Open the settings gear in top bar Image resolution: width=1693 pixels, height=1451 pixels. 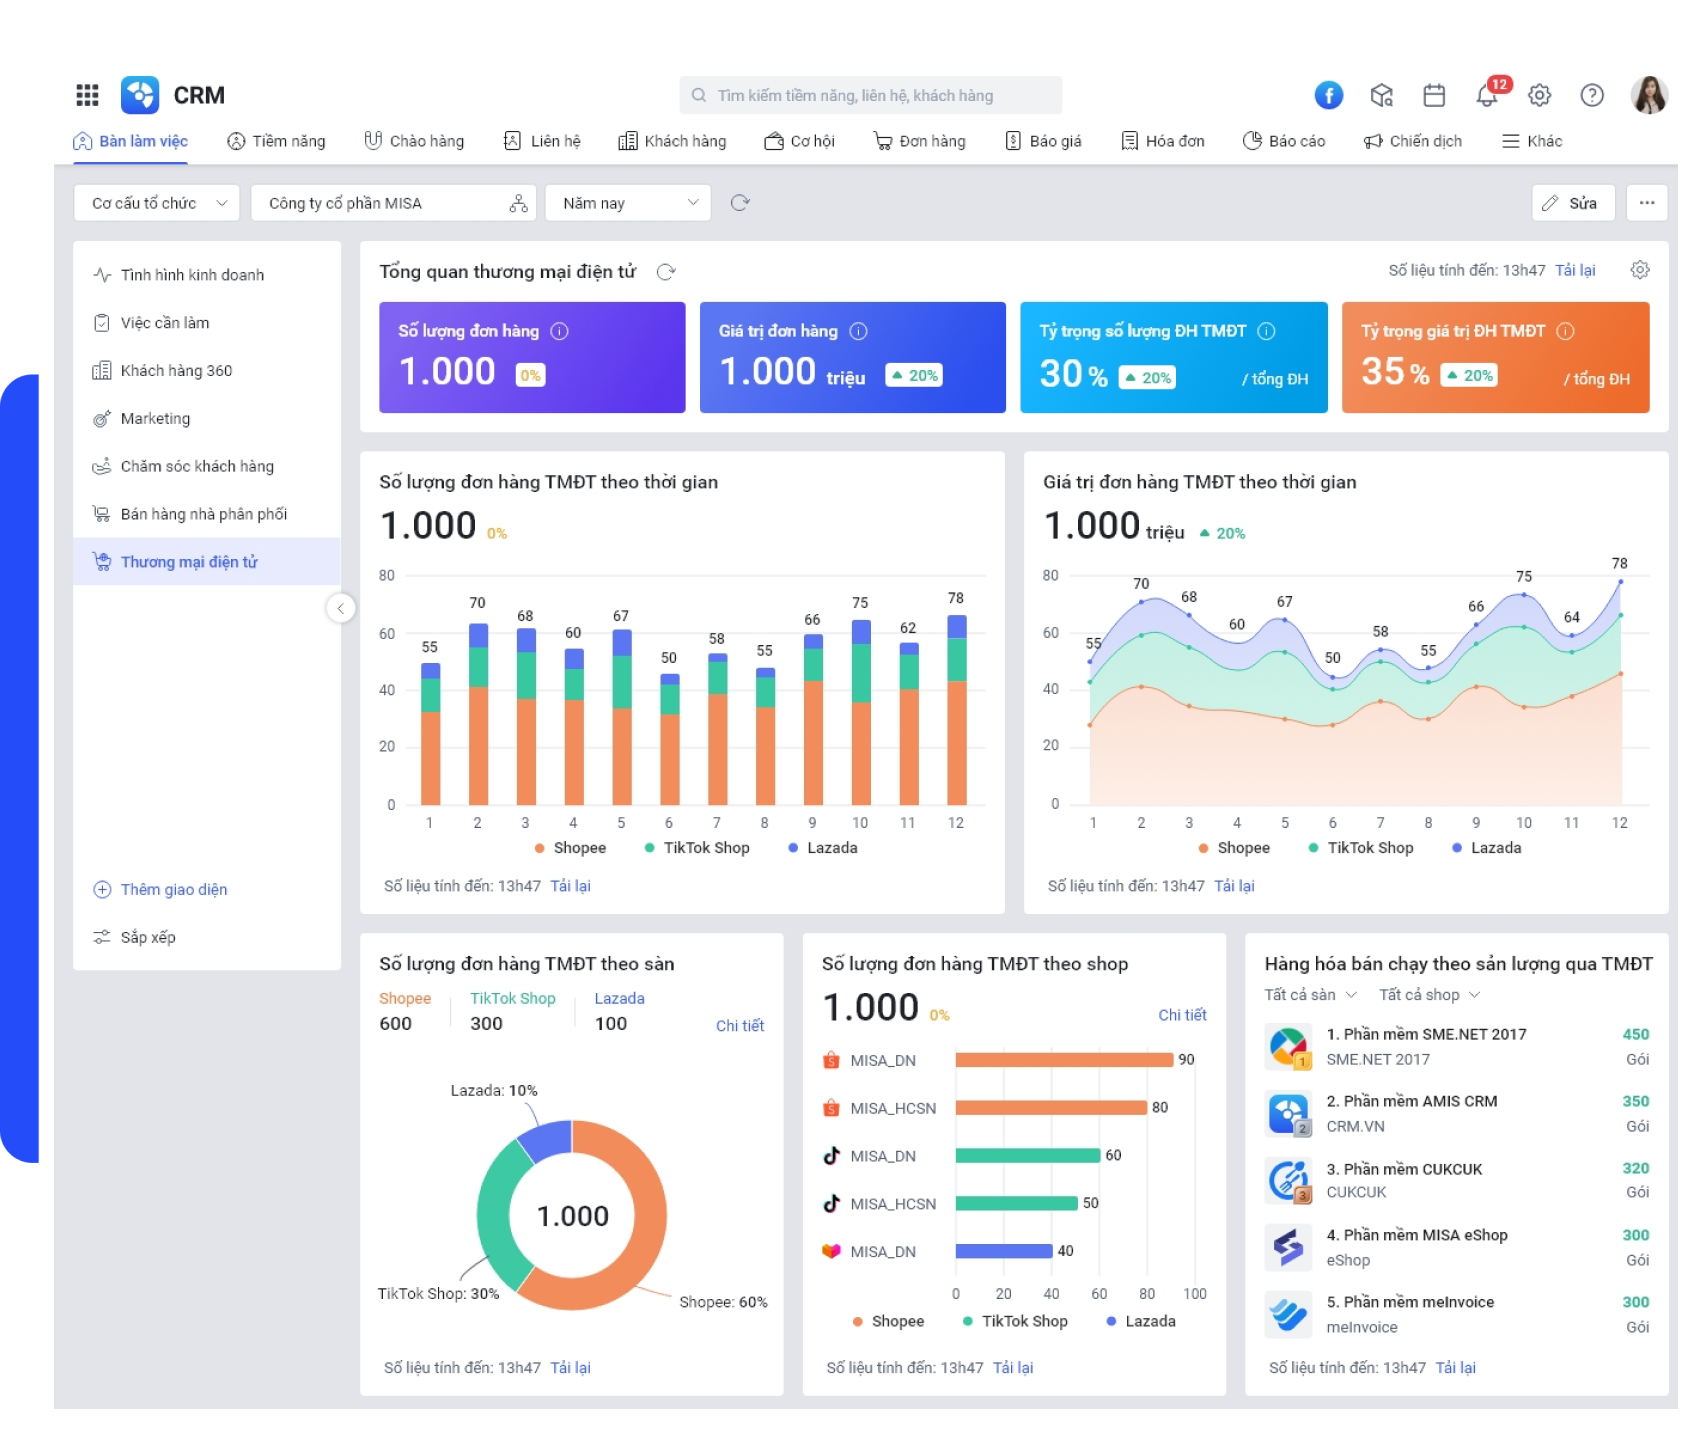coord(1539,95)
